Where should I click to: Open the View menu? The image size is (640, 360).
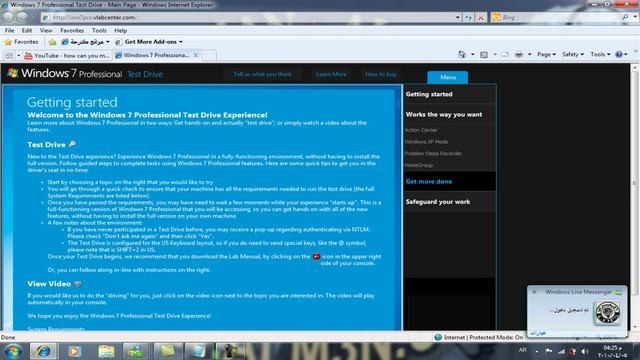[x=46, y=31]
